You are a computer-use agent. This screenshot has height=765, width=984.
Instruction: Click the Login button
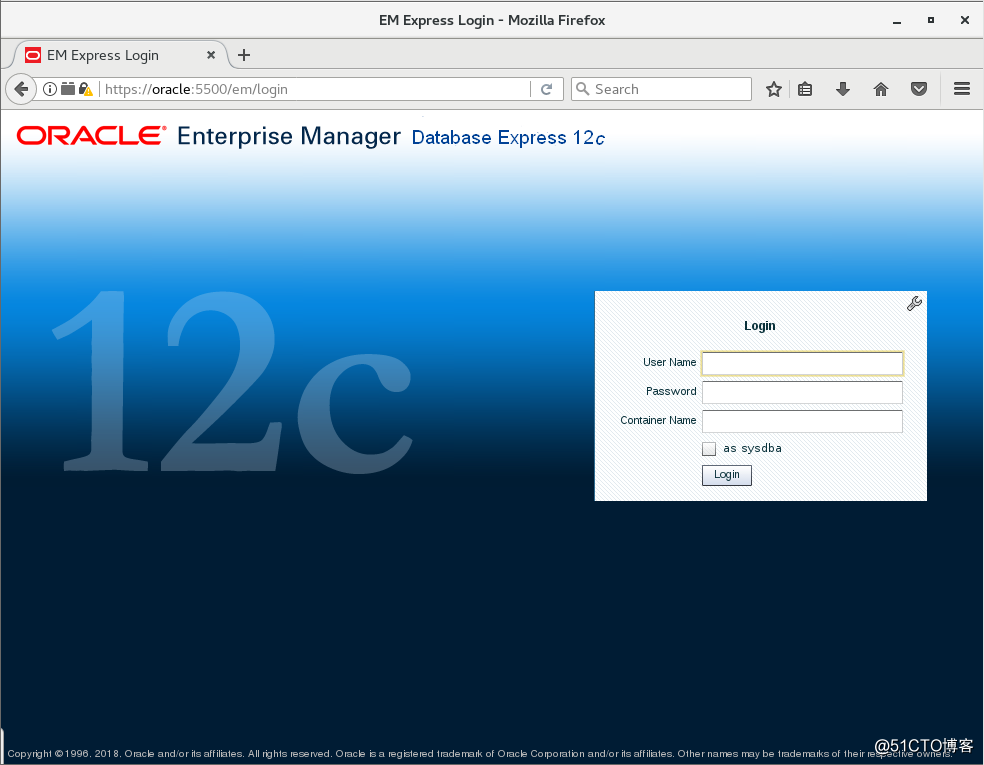click(727, 475)
